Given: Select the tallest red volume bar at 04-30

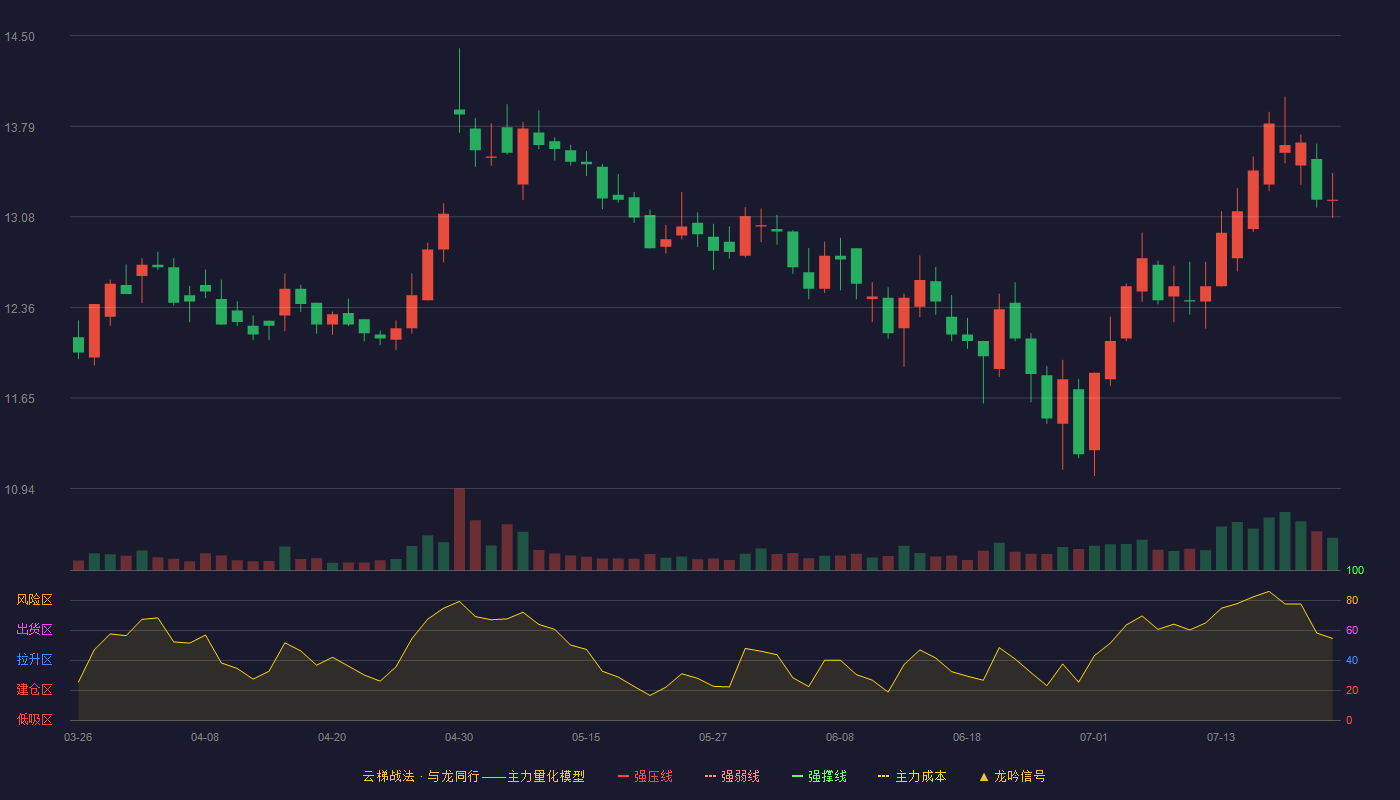Looking at the screenshot, I should click(x=459, y=529).
